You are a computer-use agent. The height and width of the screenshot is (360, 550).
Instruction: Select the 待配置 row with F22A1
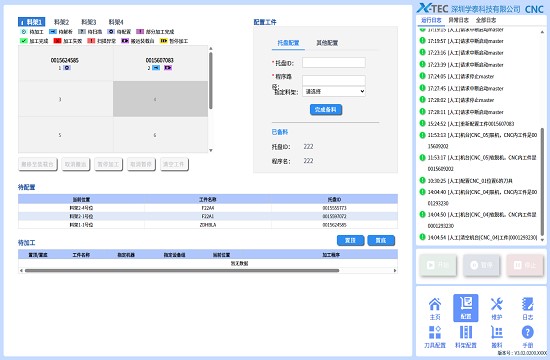pyautogui.click(x=208, y=216)
